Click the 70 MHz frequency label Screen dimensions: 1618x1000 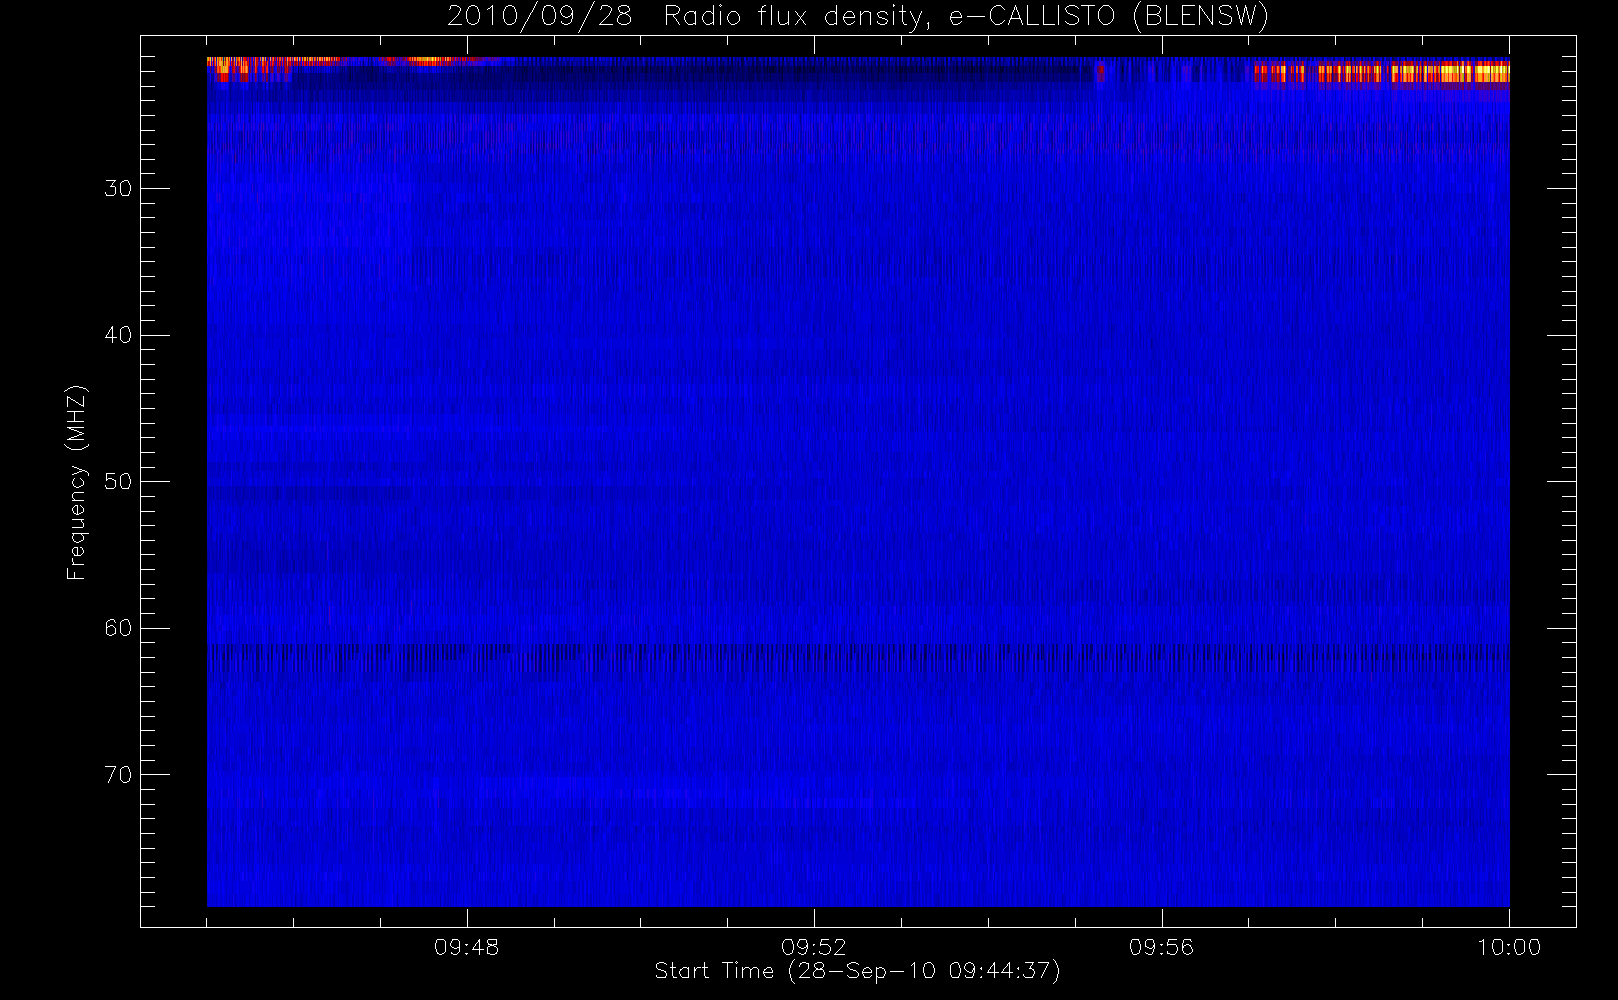point(118,775)
